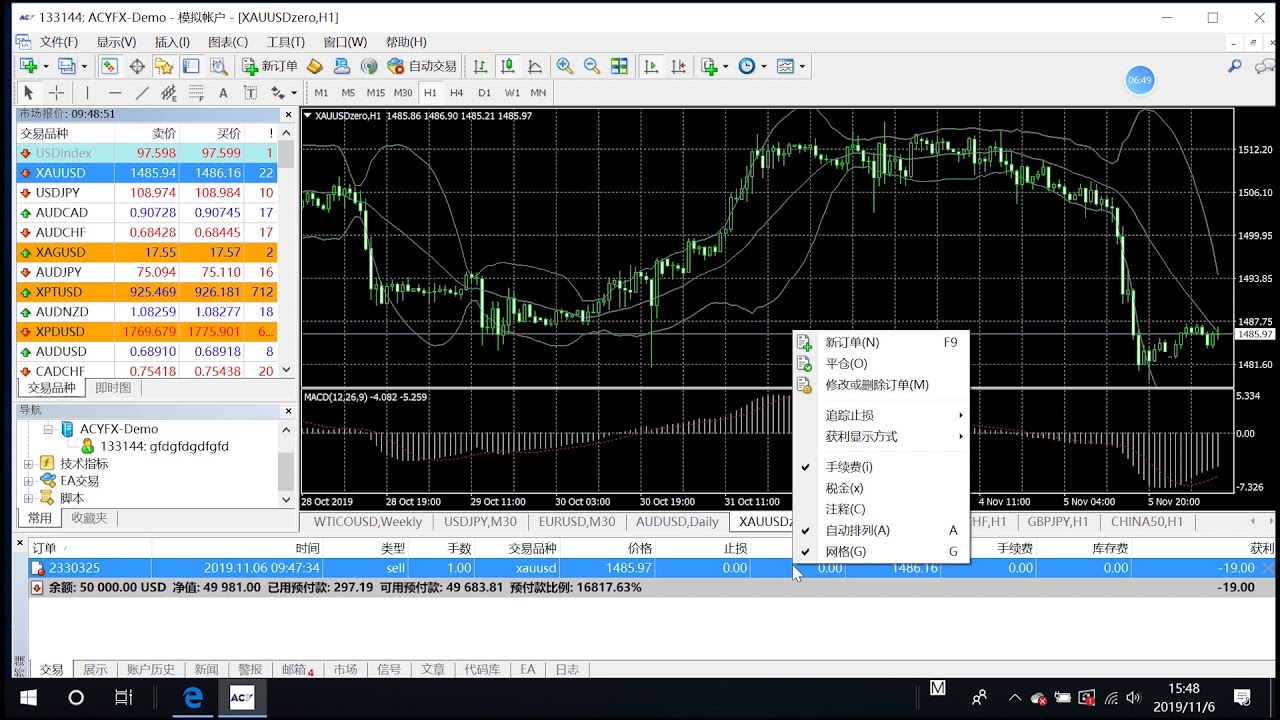Open Microsoft Edge from taskbar

pos(192,698)
